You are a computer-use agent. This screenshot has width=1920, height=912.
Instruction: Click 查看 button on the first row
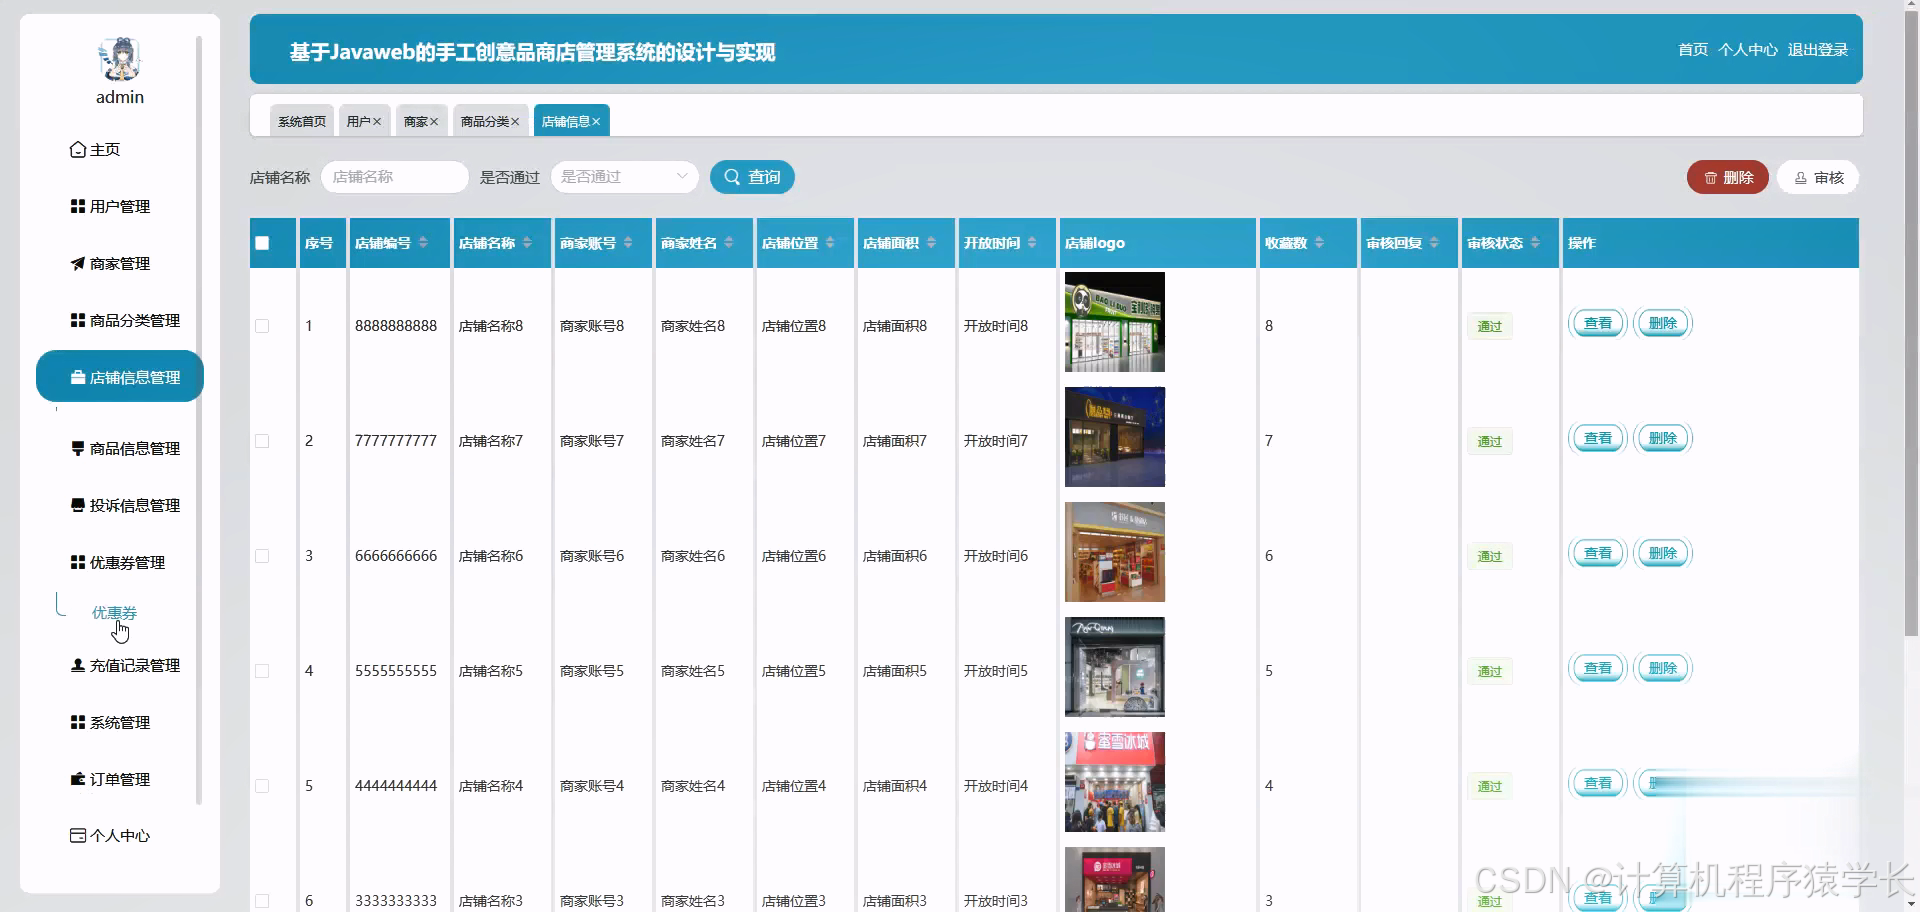[x=1597, y=322]
